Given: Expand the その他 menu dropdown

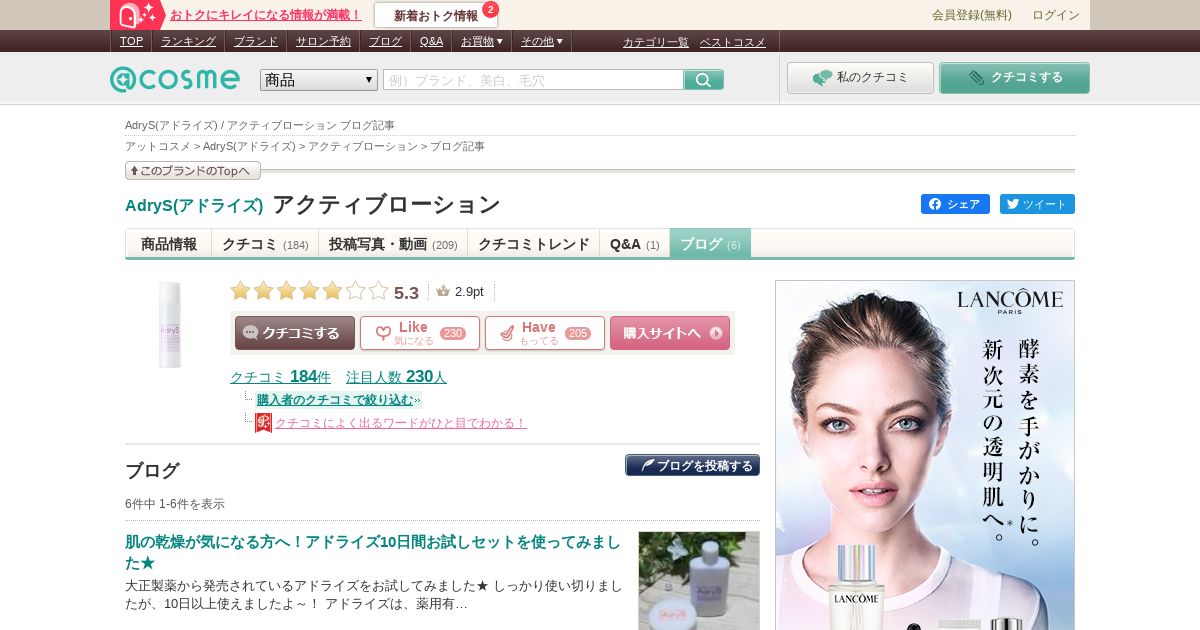Looking at the screenshot, I should [x=541, y=41].
